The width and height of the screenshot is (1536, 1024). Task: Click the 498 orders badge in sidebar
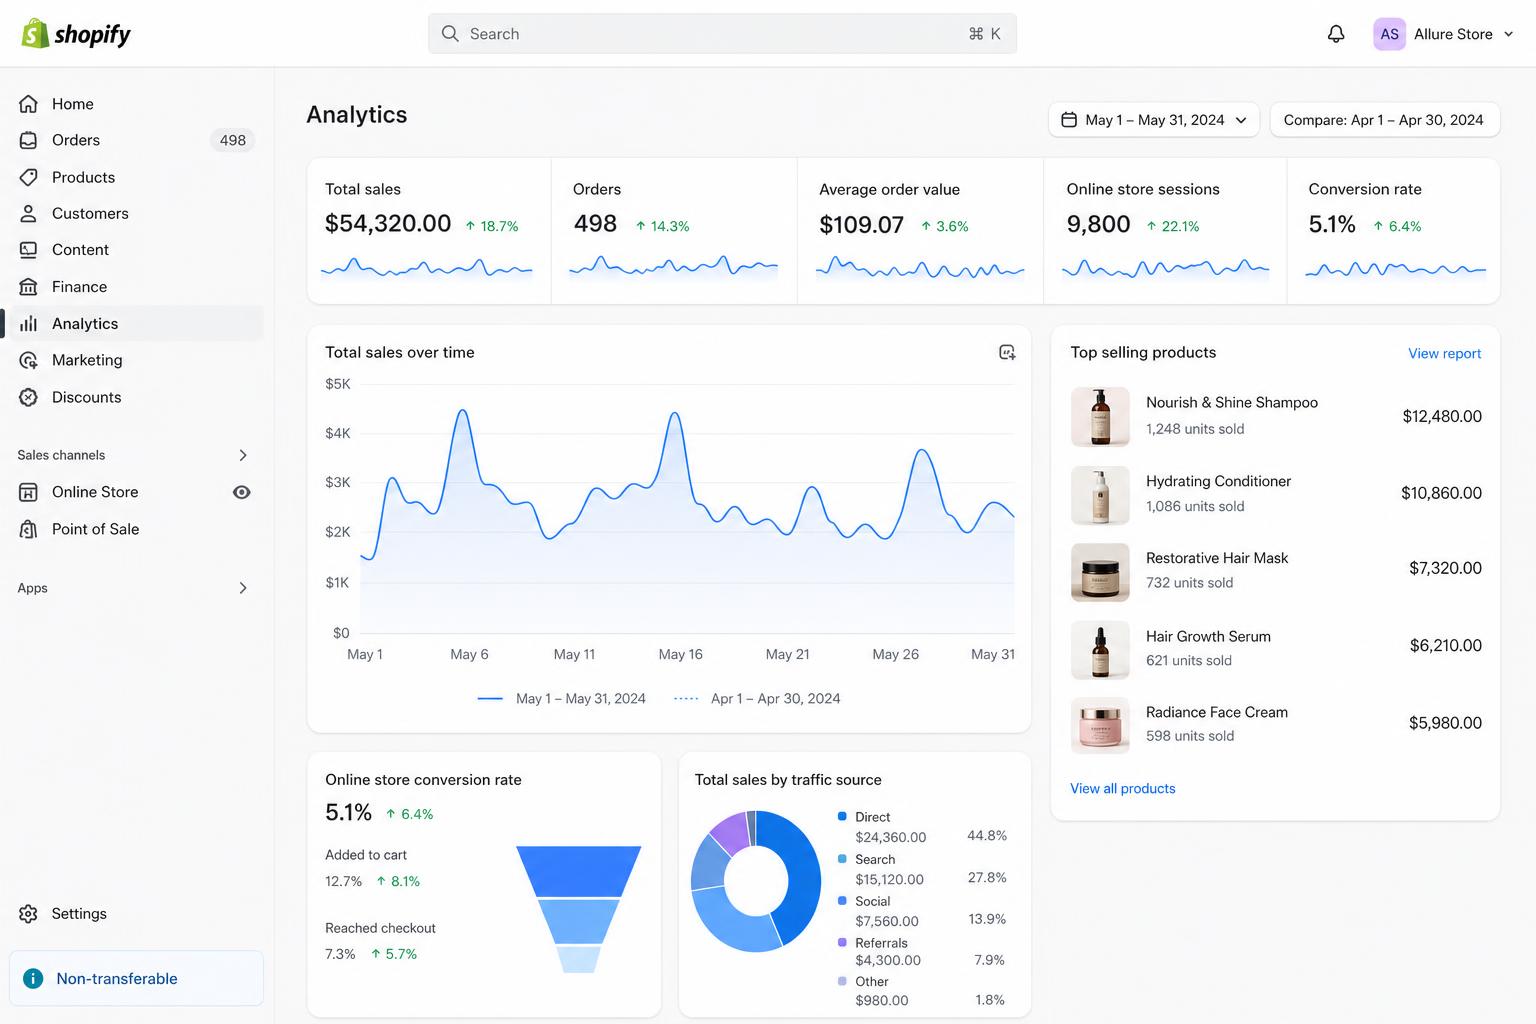coord(233,140)
